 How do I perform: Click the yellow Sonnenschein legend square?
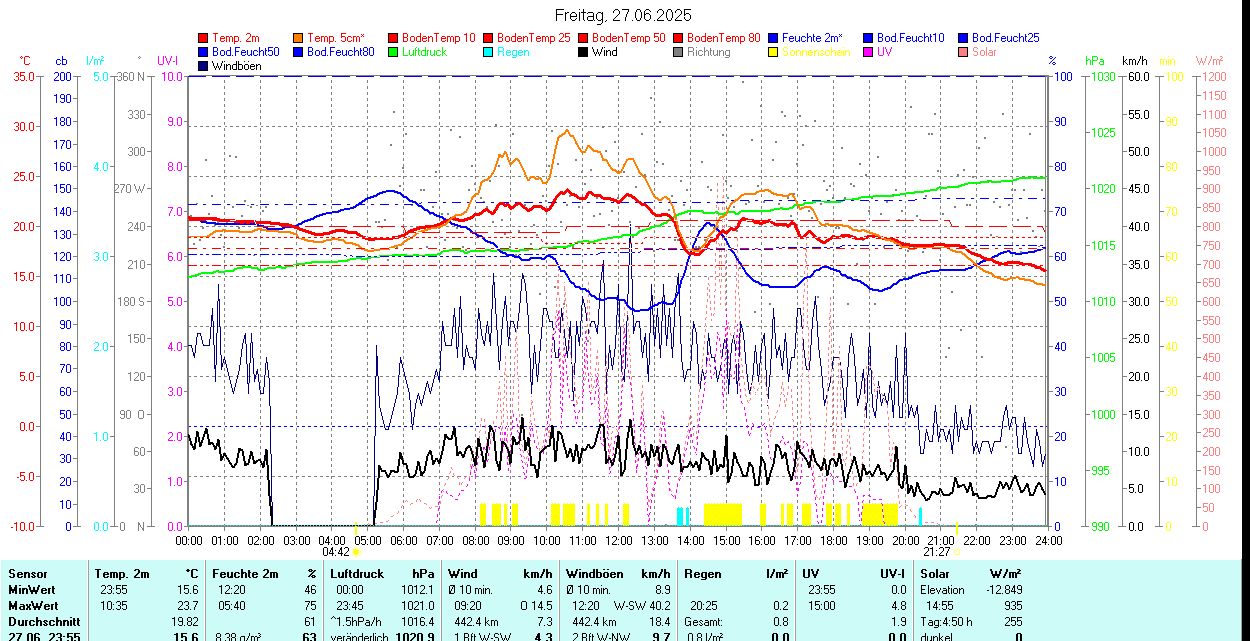(x=774, y=52)
